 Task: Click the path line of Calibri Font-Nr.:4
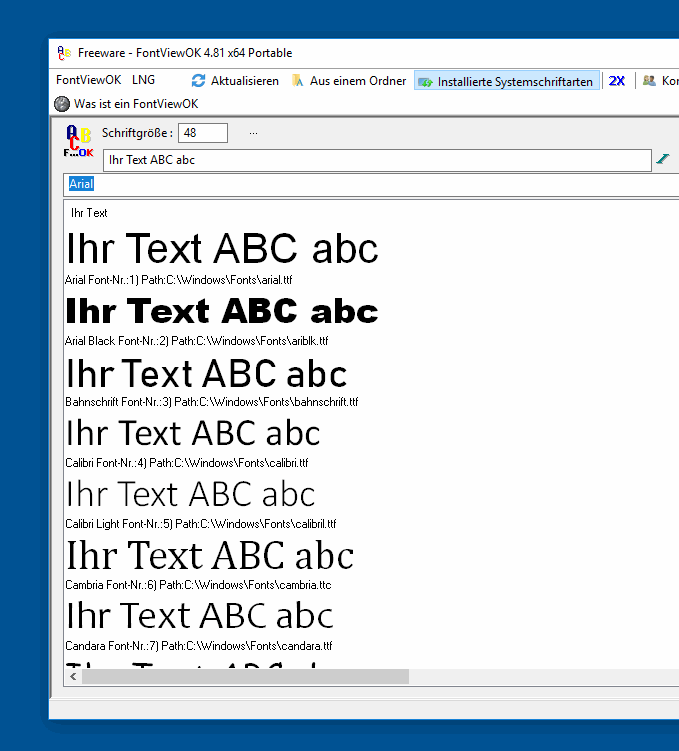click(x=187, y=463)
